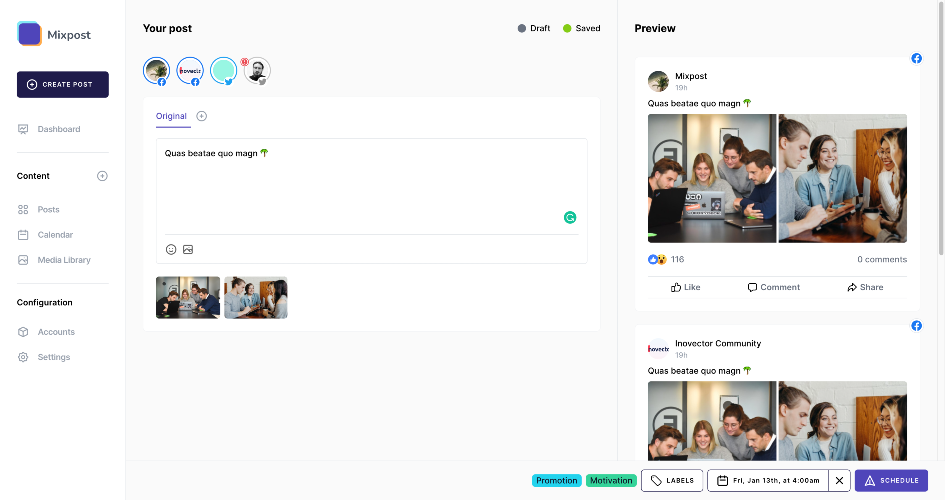This screenshot has width=945, height=500.
Task: Click the Accounts cube icon
Action: point(23,332)
